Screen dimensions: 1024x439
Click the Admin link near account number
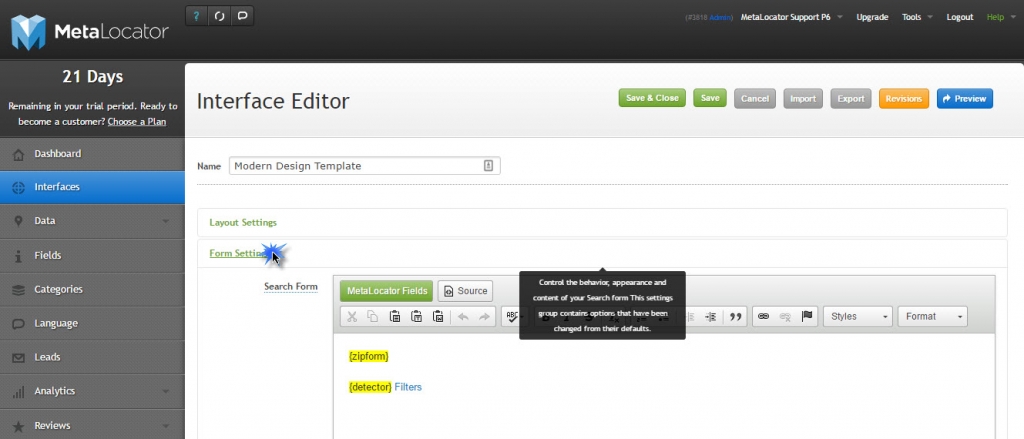pos(720,17)
